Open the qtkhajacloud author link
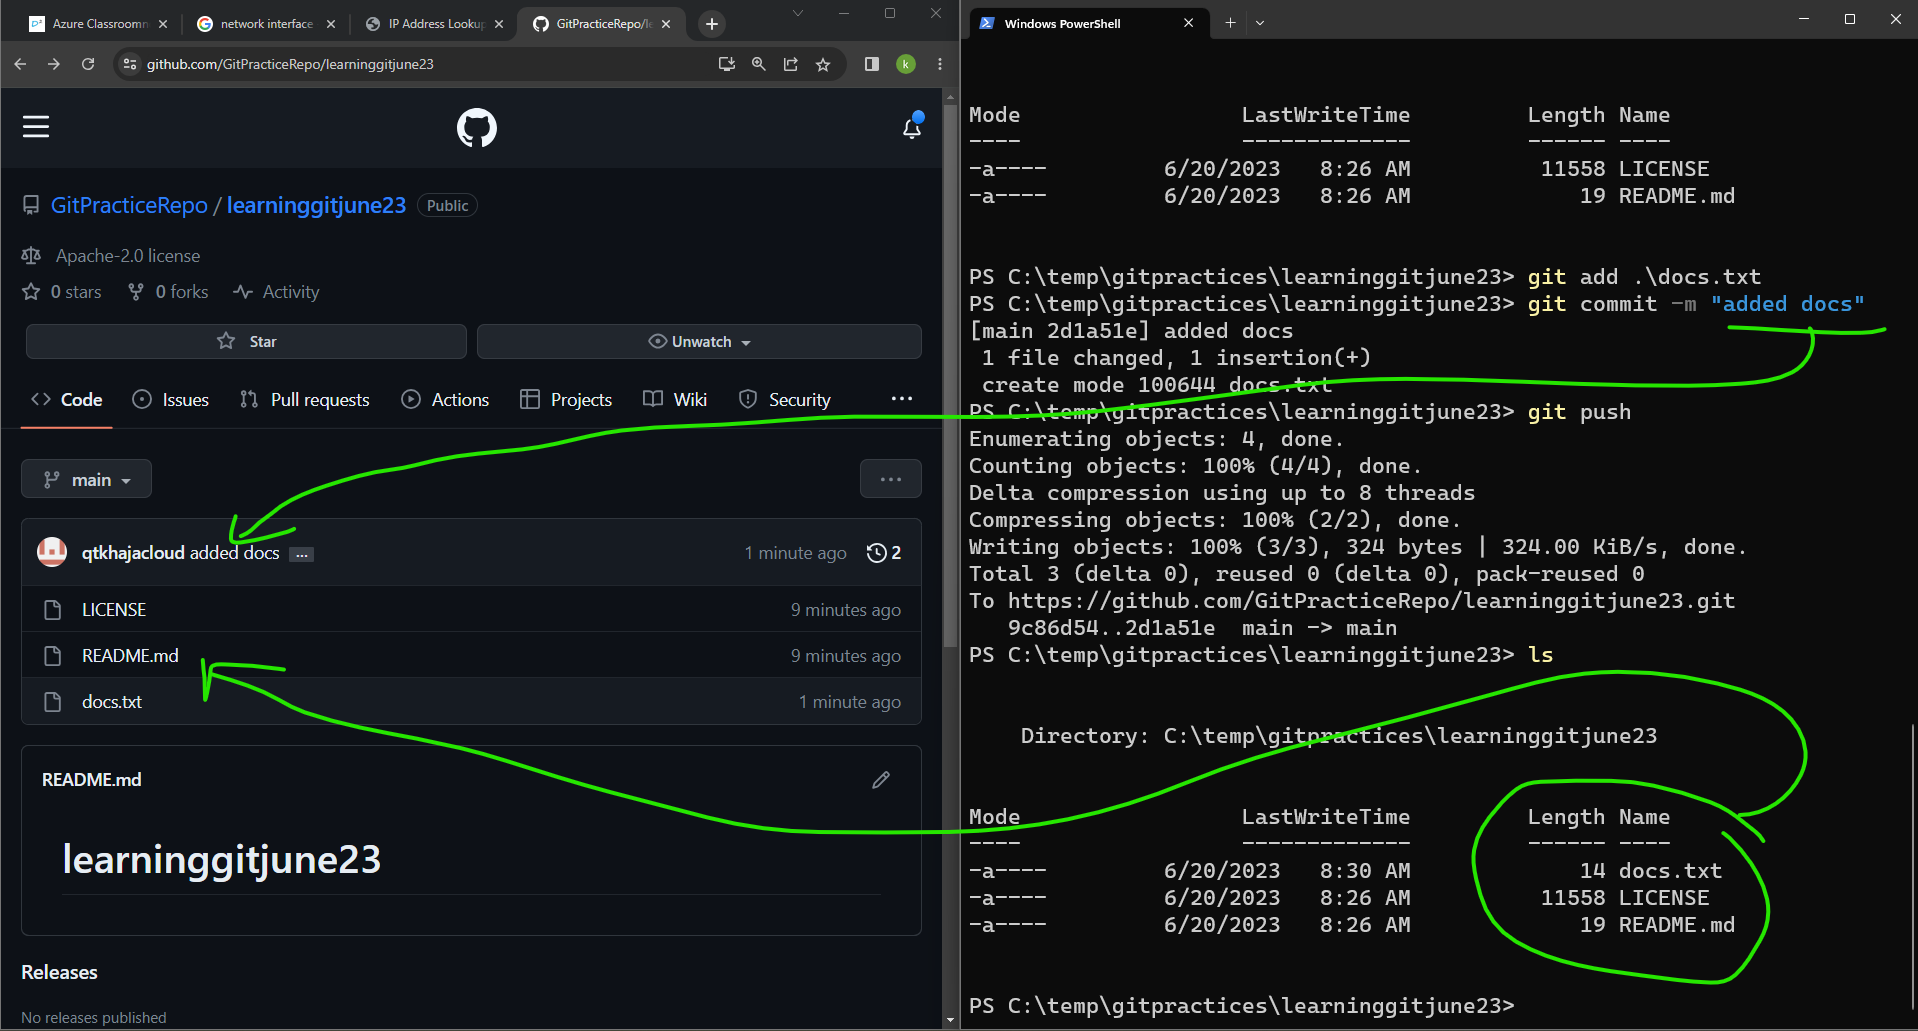1918x1031 pixels. [133, 553]
